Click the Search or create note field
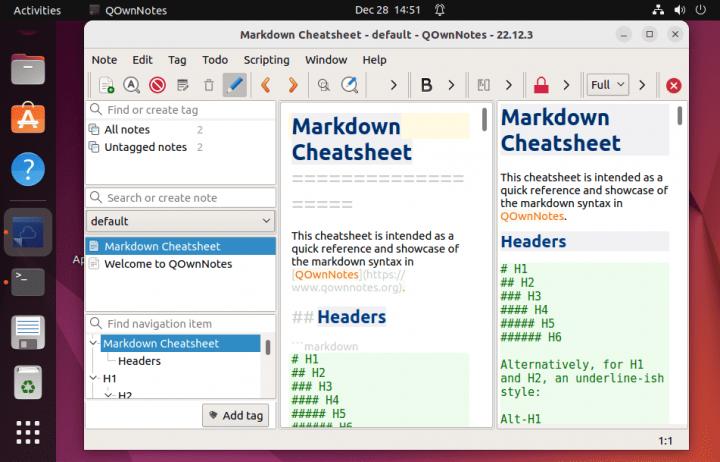 (186, 198)
